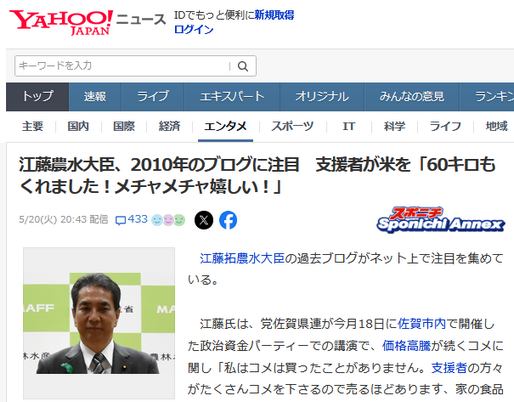Click the 新規取得 link
Image resolution: width=514 pixels, height=402 pixels.
(x=274, y=15)
